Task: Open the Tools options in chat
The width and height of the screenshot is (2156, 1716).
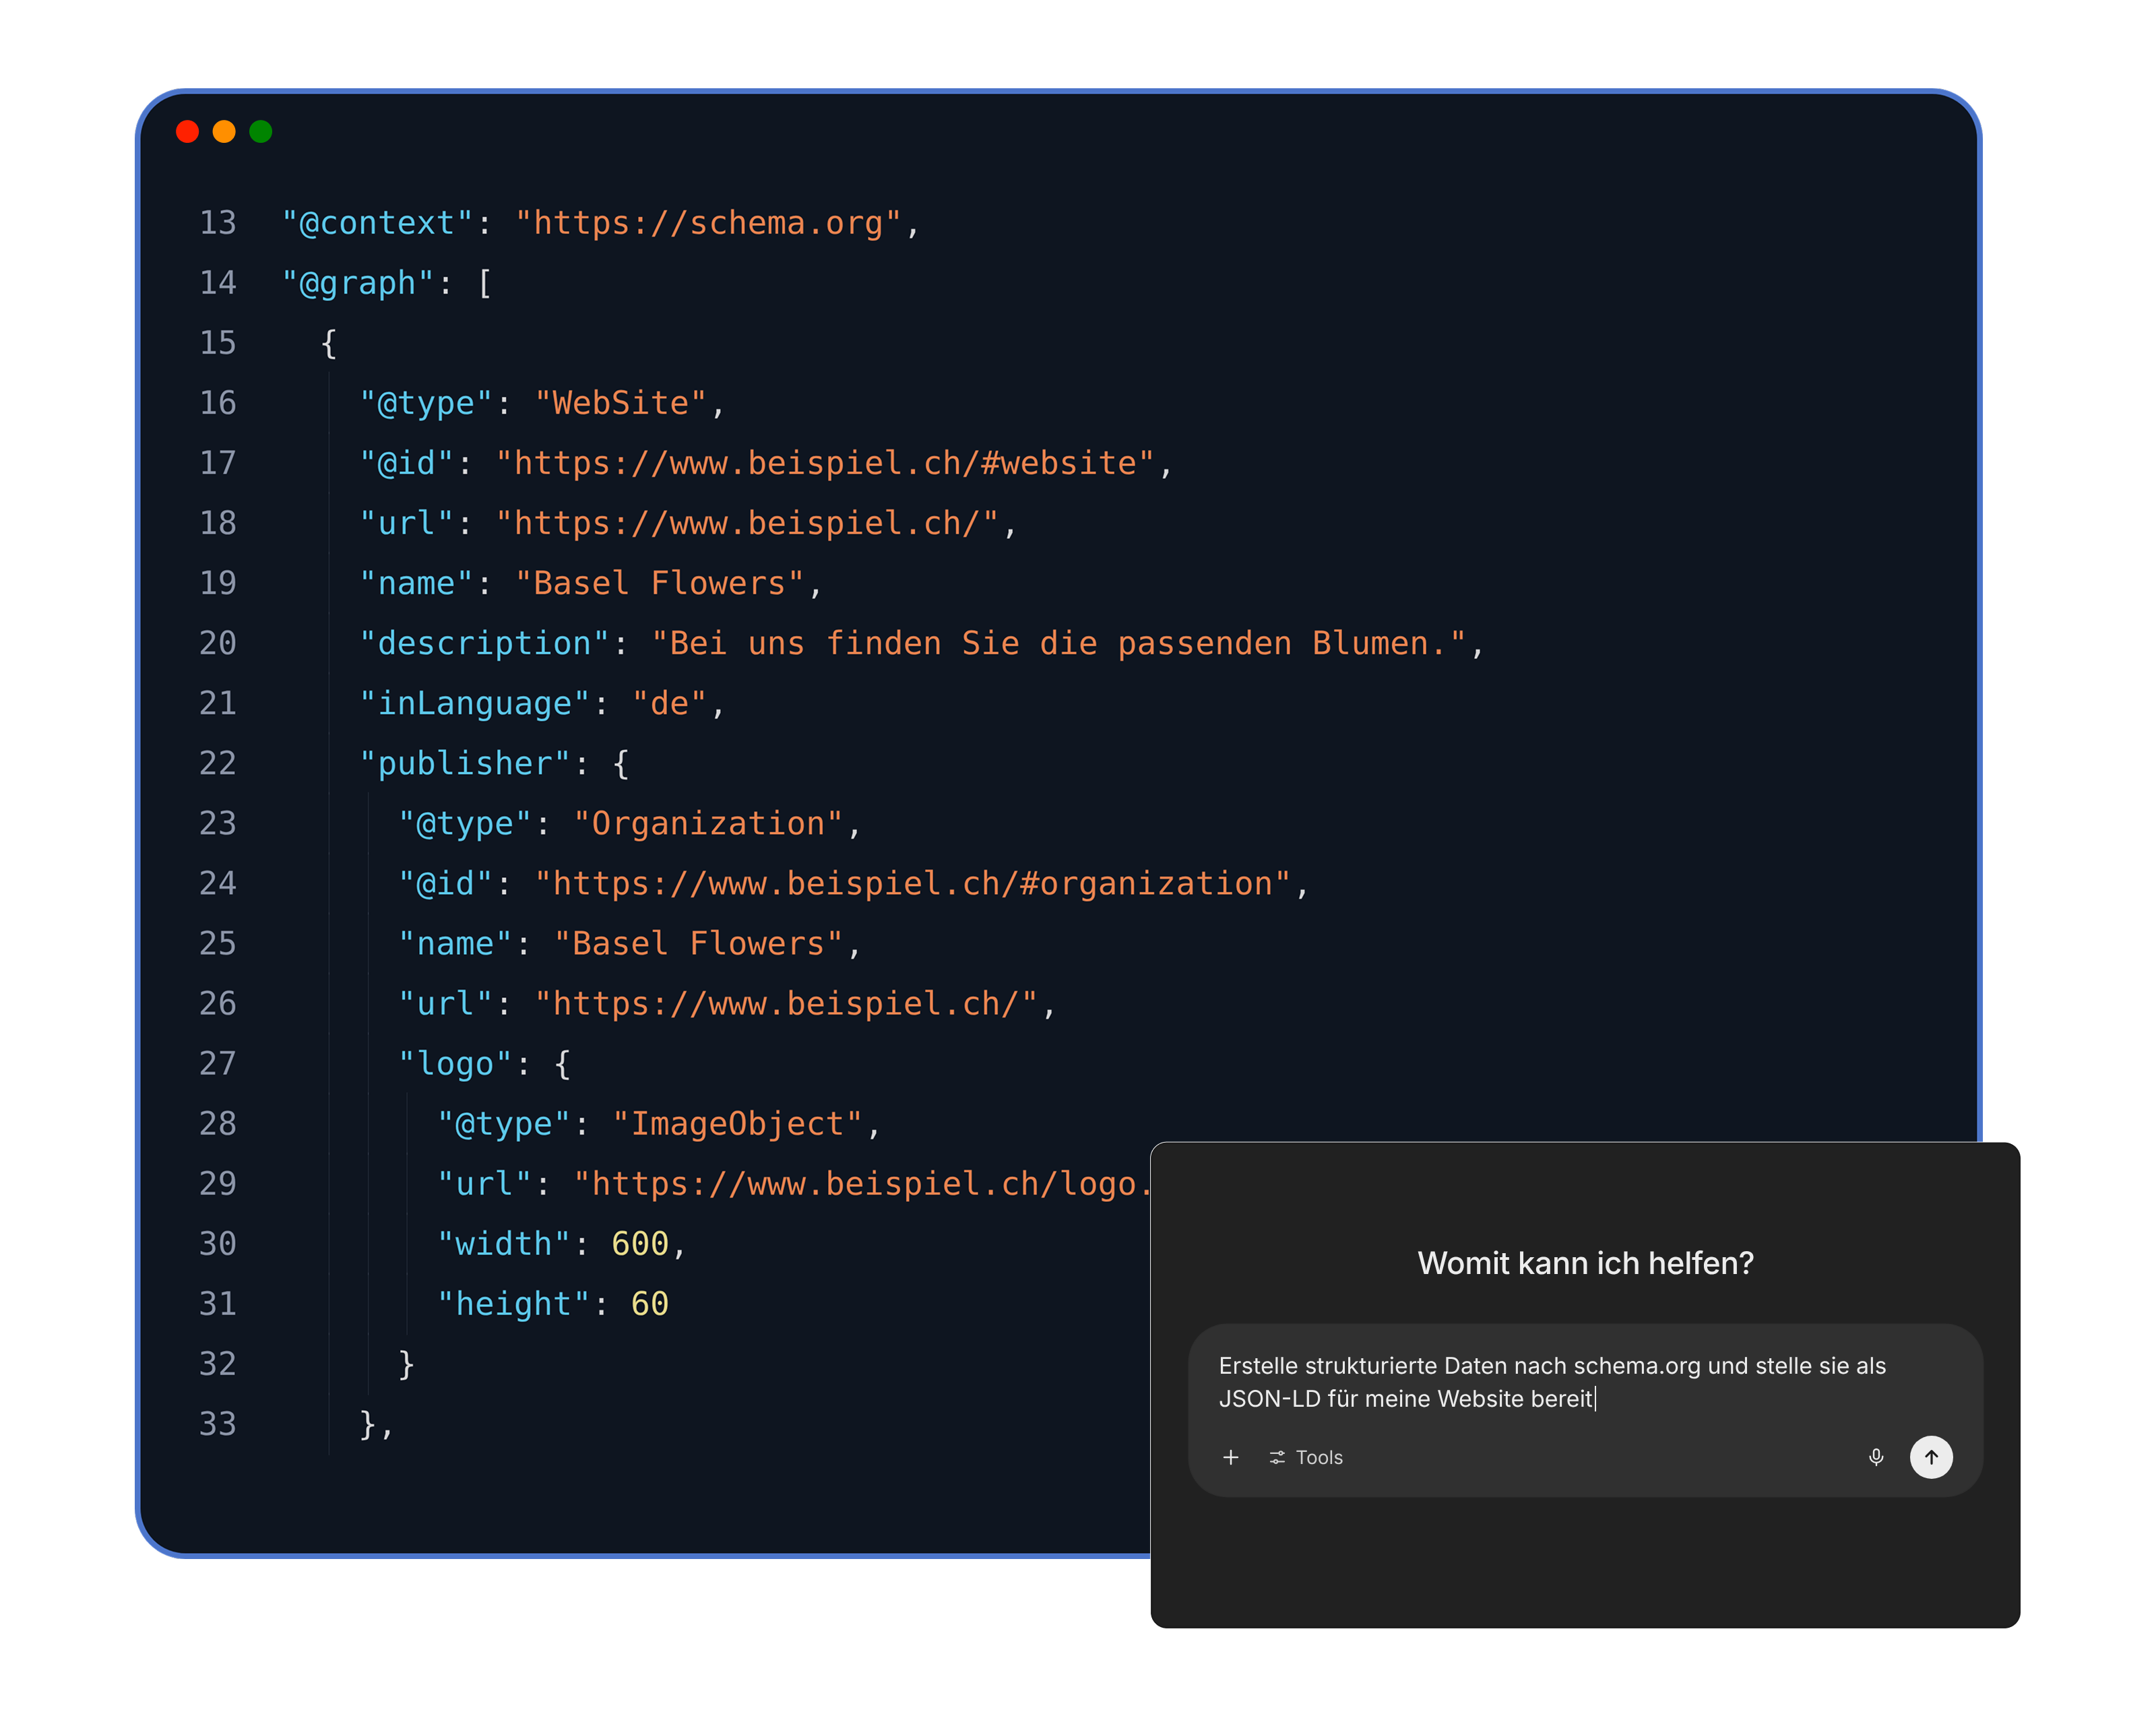Action: coord(1305,1457)
